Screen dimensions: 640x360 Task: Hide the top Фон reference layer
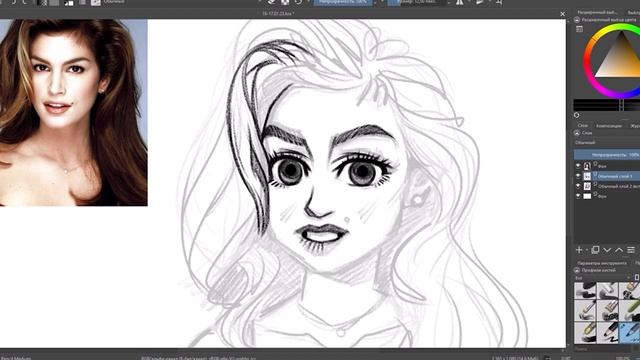578,166
